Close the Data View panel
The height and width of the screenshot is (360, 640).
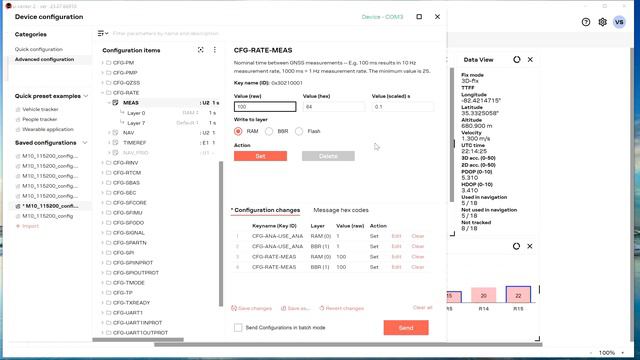pos(530,60)
